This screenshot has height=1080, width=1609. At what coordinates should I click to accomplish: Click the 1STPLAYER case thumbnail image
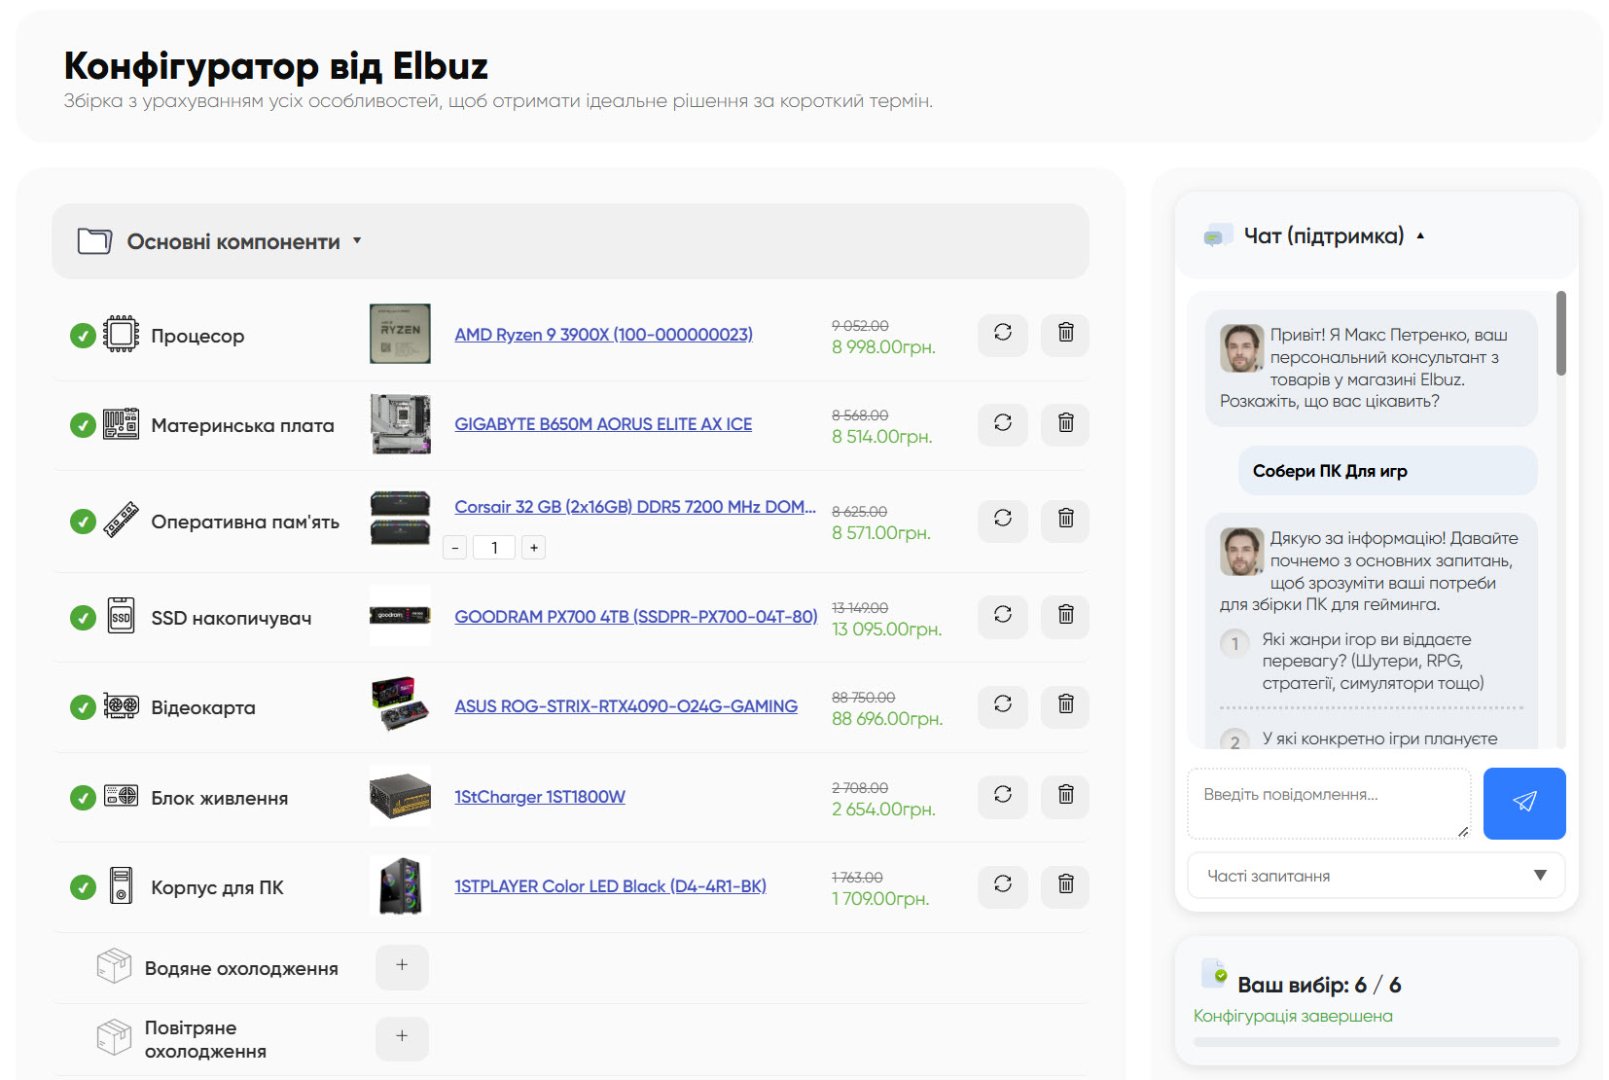(400, 886)
